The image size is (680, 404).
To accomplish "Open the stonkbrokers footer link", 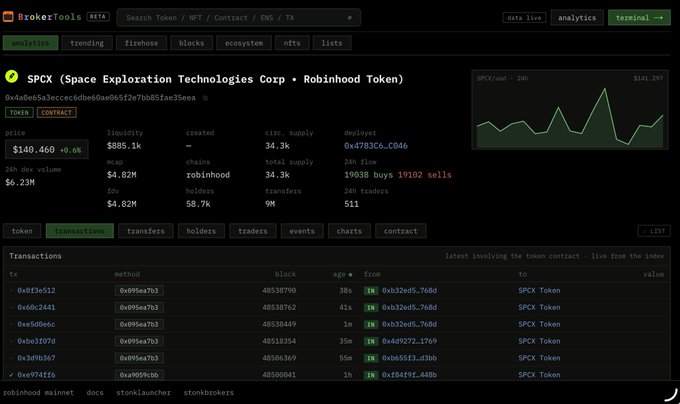I will pyautogui.click(x=209, y=393).
